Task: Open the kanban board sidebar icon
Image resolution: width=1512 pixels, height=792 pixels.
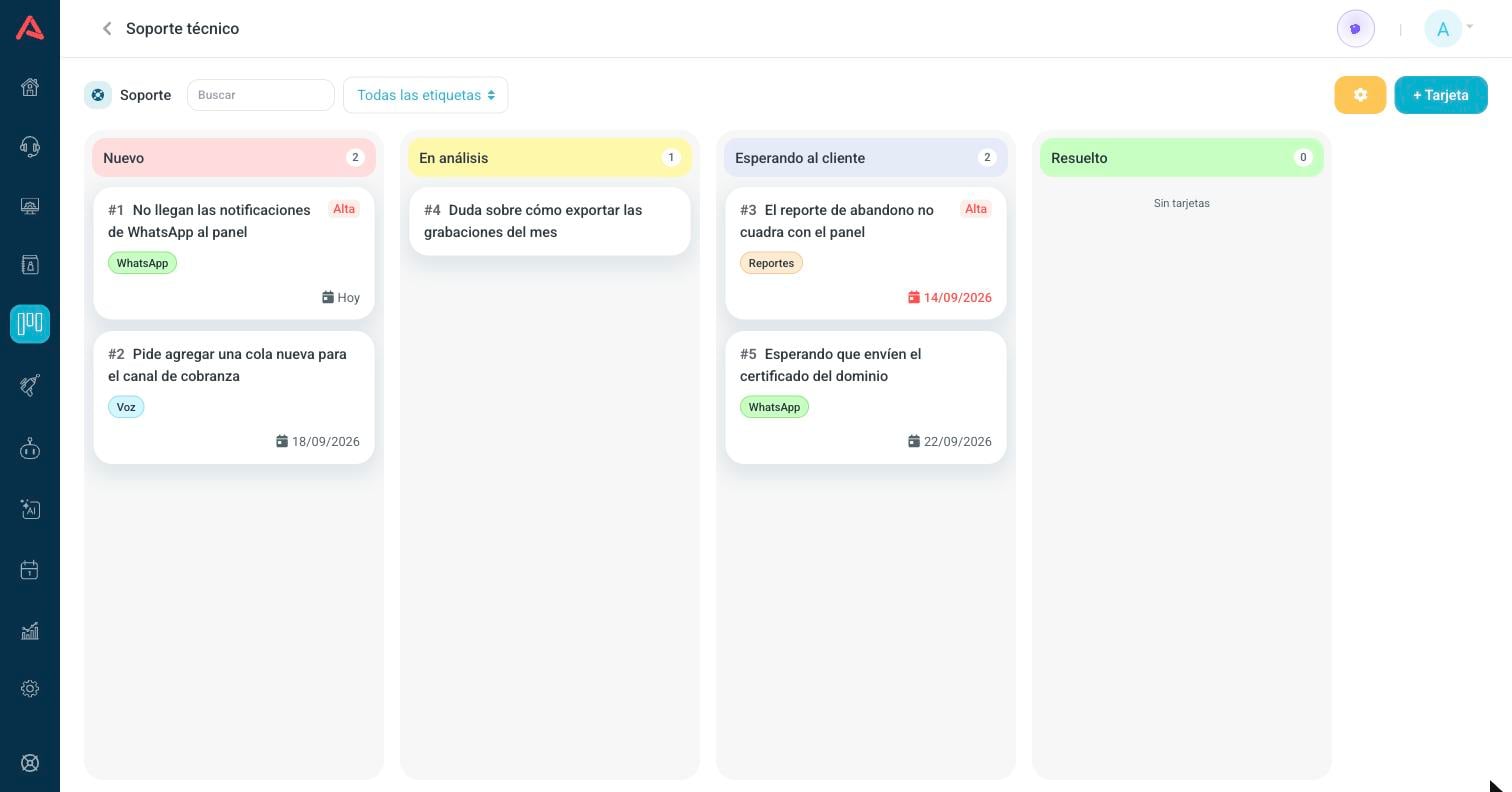Action: point(30,324)
